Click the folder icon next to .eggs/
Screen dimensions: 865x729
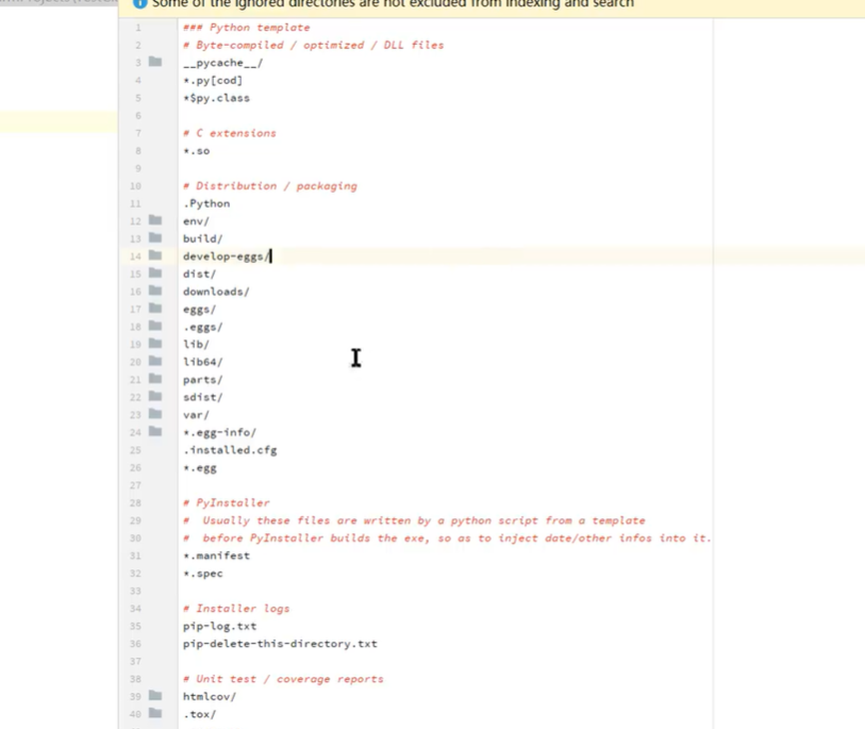(156, 326)
